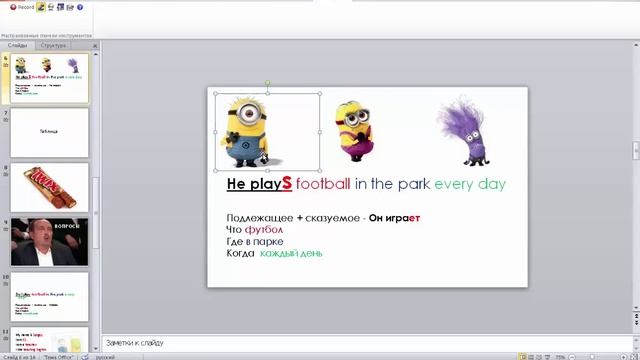Click the thumbnail pane scroll up arrow
The image size is (640, 360).
click(x=96, y=54)
